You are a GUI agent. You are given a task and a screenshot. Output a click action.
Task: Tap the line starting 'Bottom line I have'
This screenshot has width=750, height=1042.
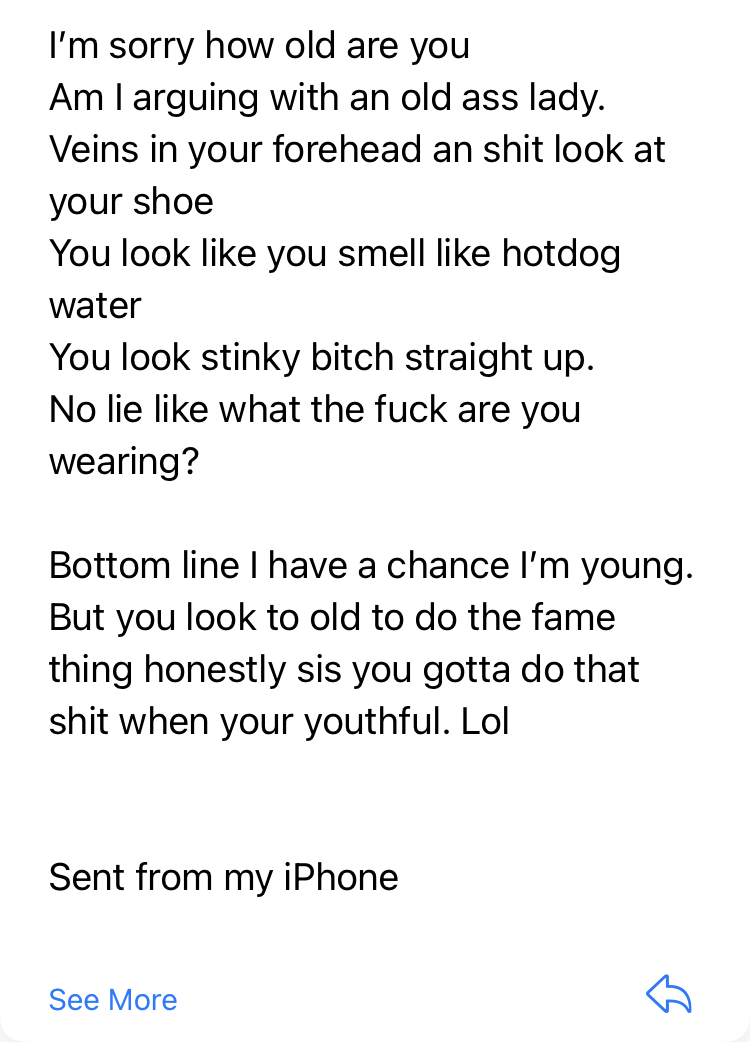[371, 566]
